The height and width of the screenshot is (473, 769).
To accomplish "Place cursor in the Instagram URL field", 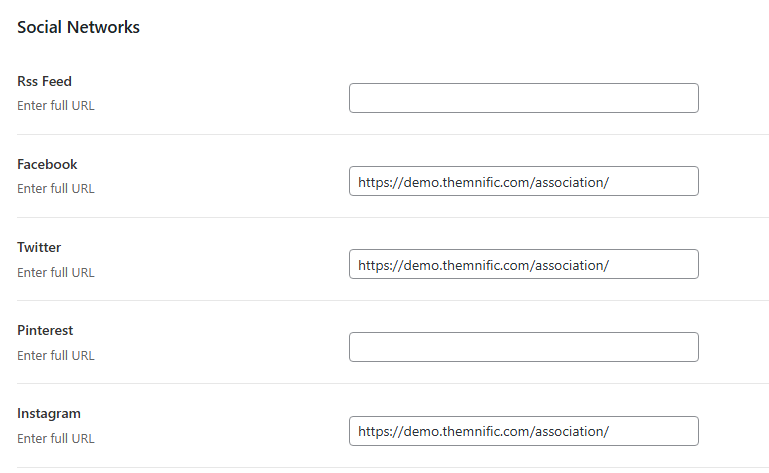I will pos(524,431).
